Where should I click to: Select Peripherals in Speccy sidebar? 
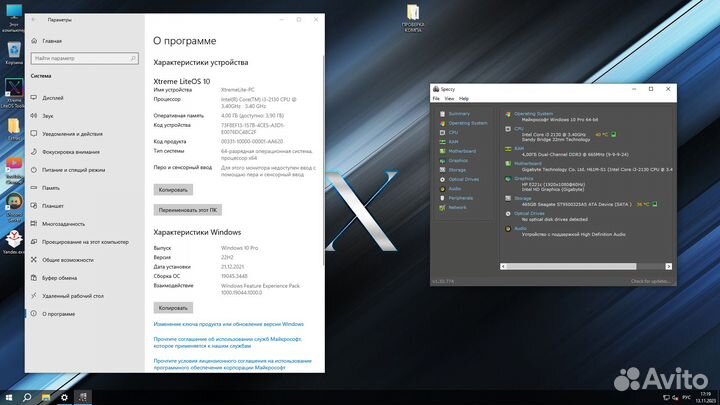pos(461,198)
